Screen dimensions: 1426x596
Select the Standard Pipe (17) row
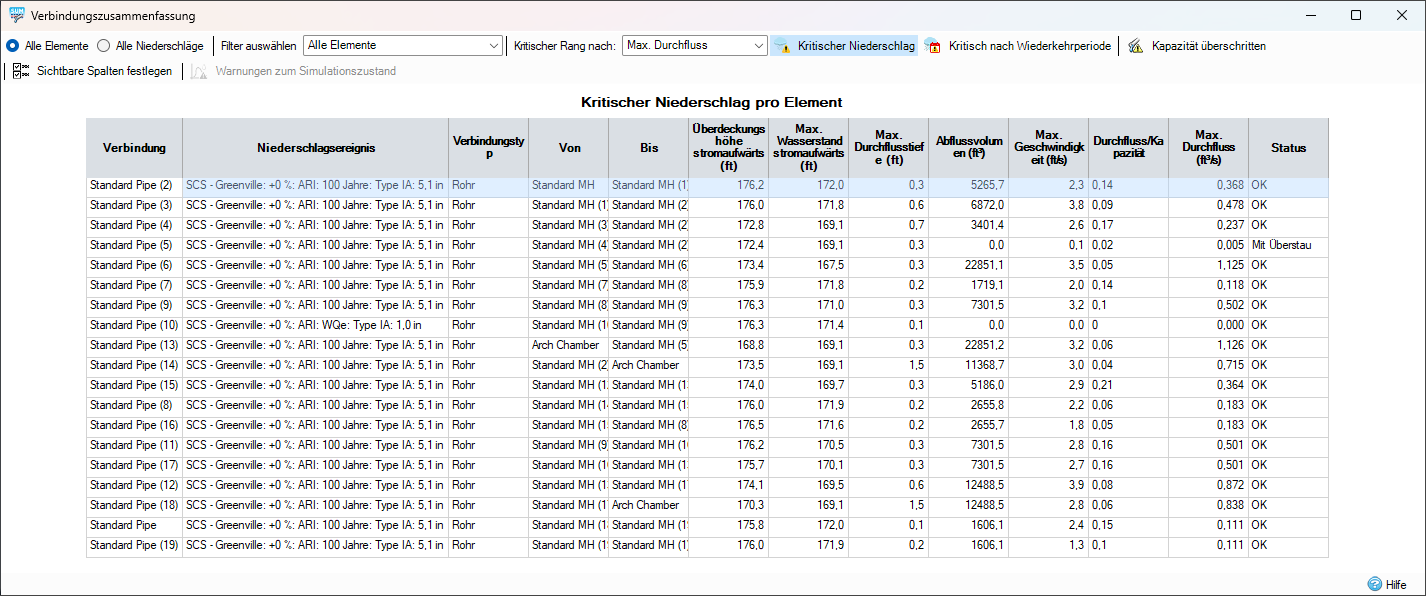708,465
